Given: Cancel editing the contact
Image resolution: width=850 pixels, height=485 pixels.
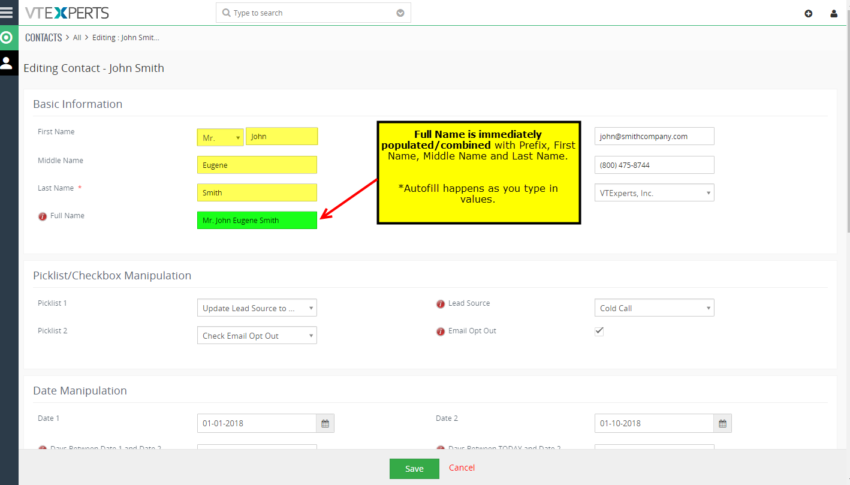Looking at the screenshot, I should (x=462, y=468).
